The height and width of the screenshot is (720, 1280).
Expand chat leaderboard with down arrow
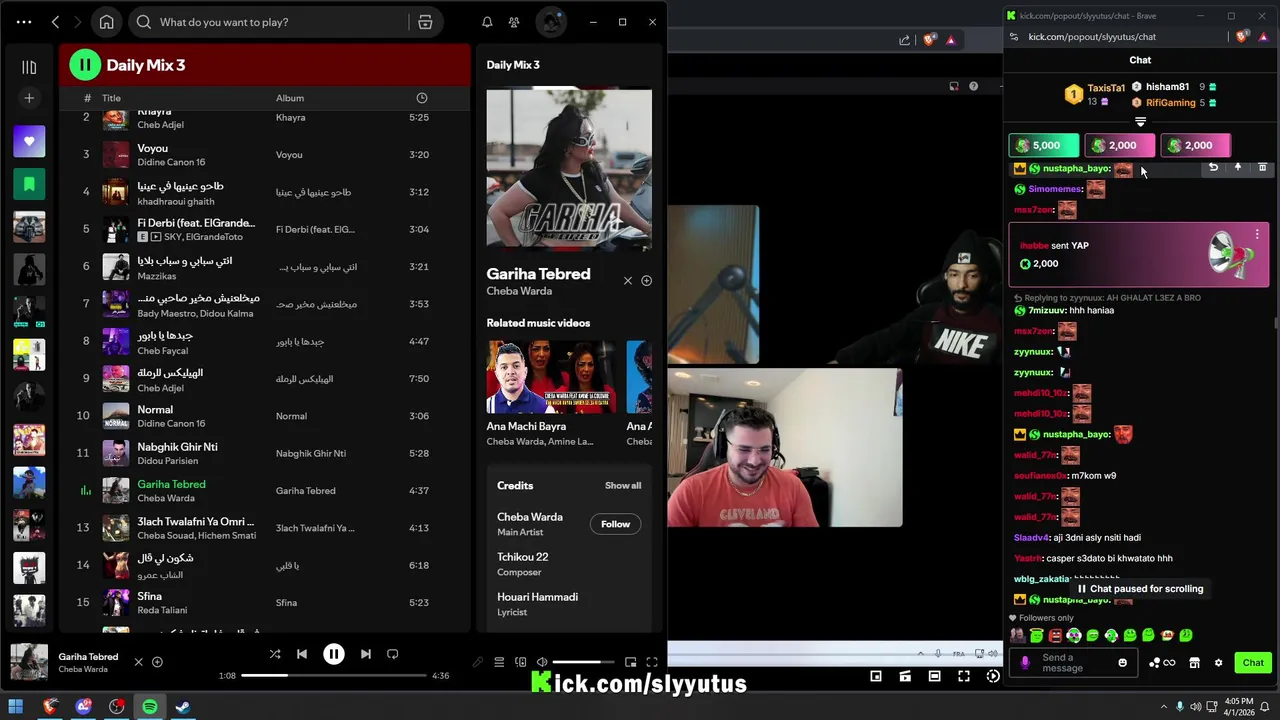pyautogui.click(x=1140, y=122)
